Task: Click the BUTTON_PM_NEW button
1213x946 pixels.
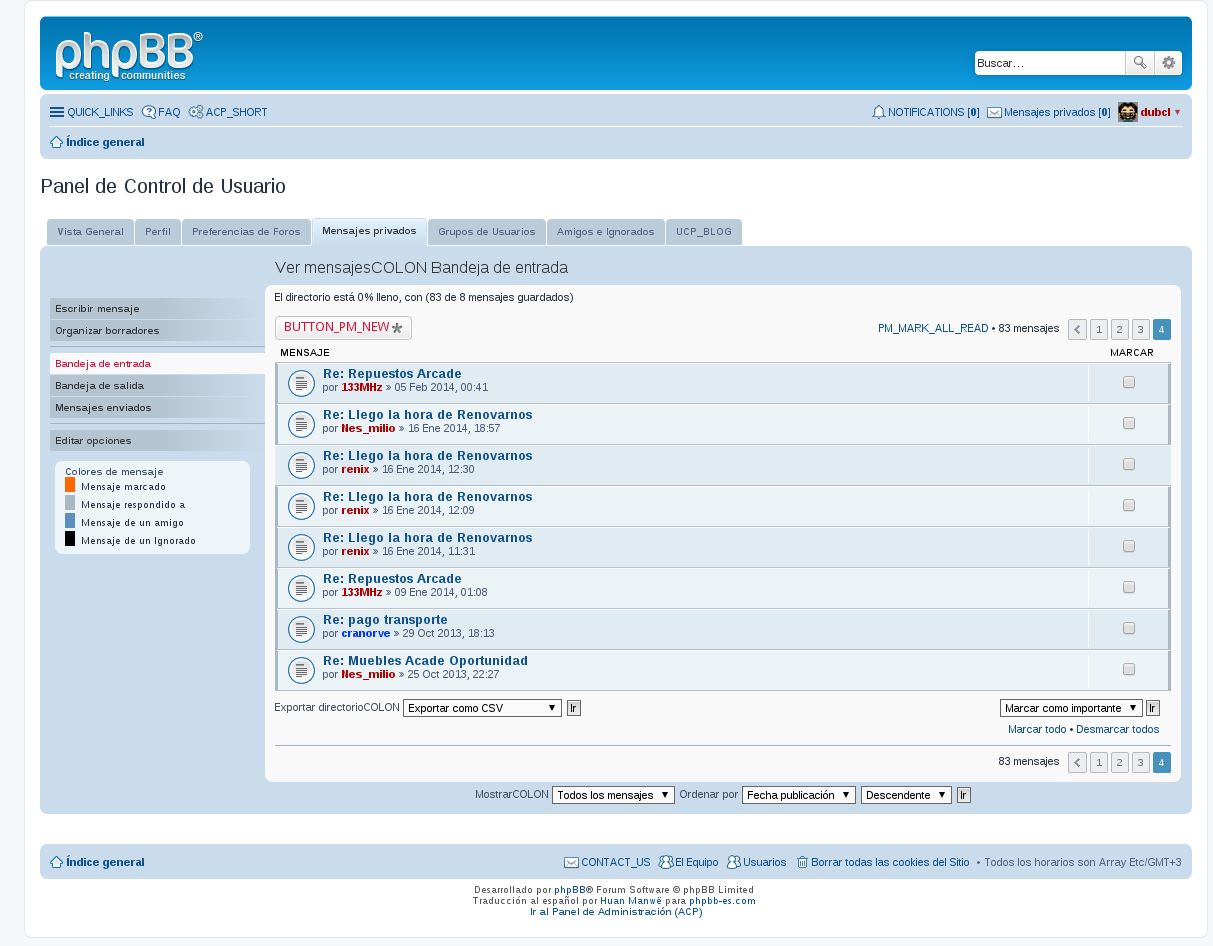Action: pyautogui.click(x=343, y=327)
